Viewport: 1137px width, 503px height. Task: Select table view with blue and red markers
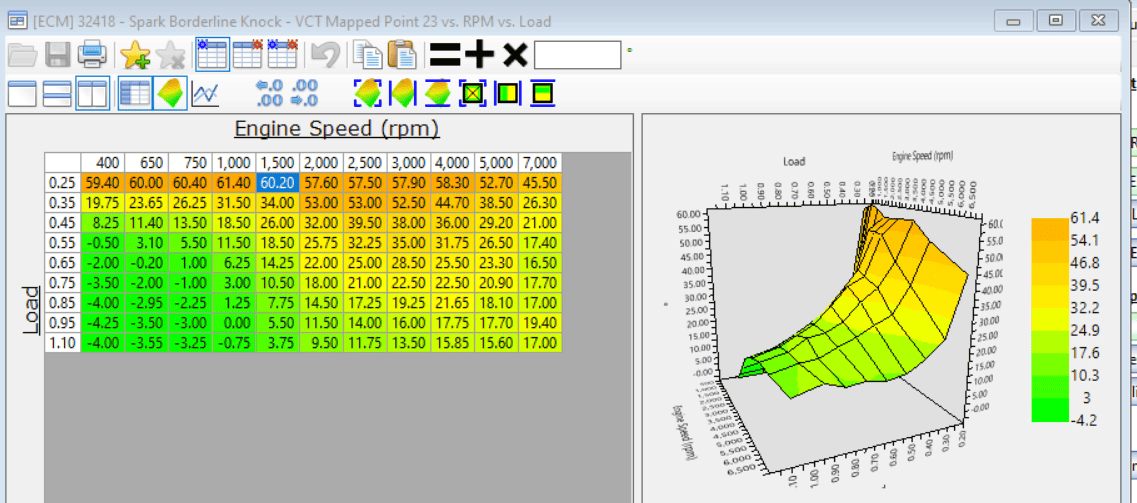pos(283,54)
